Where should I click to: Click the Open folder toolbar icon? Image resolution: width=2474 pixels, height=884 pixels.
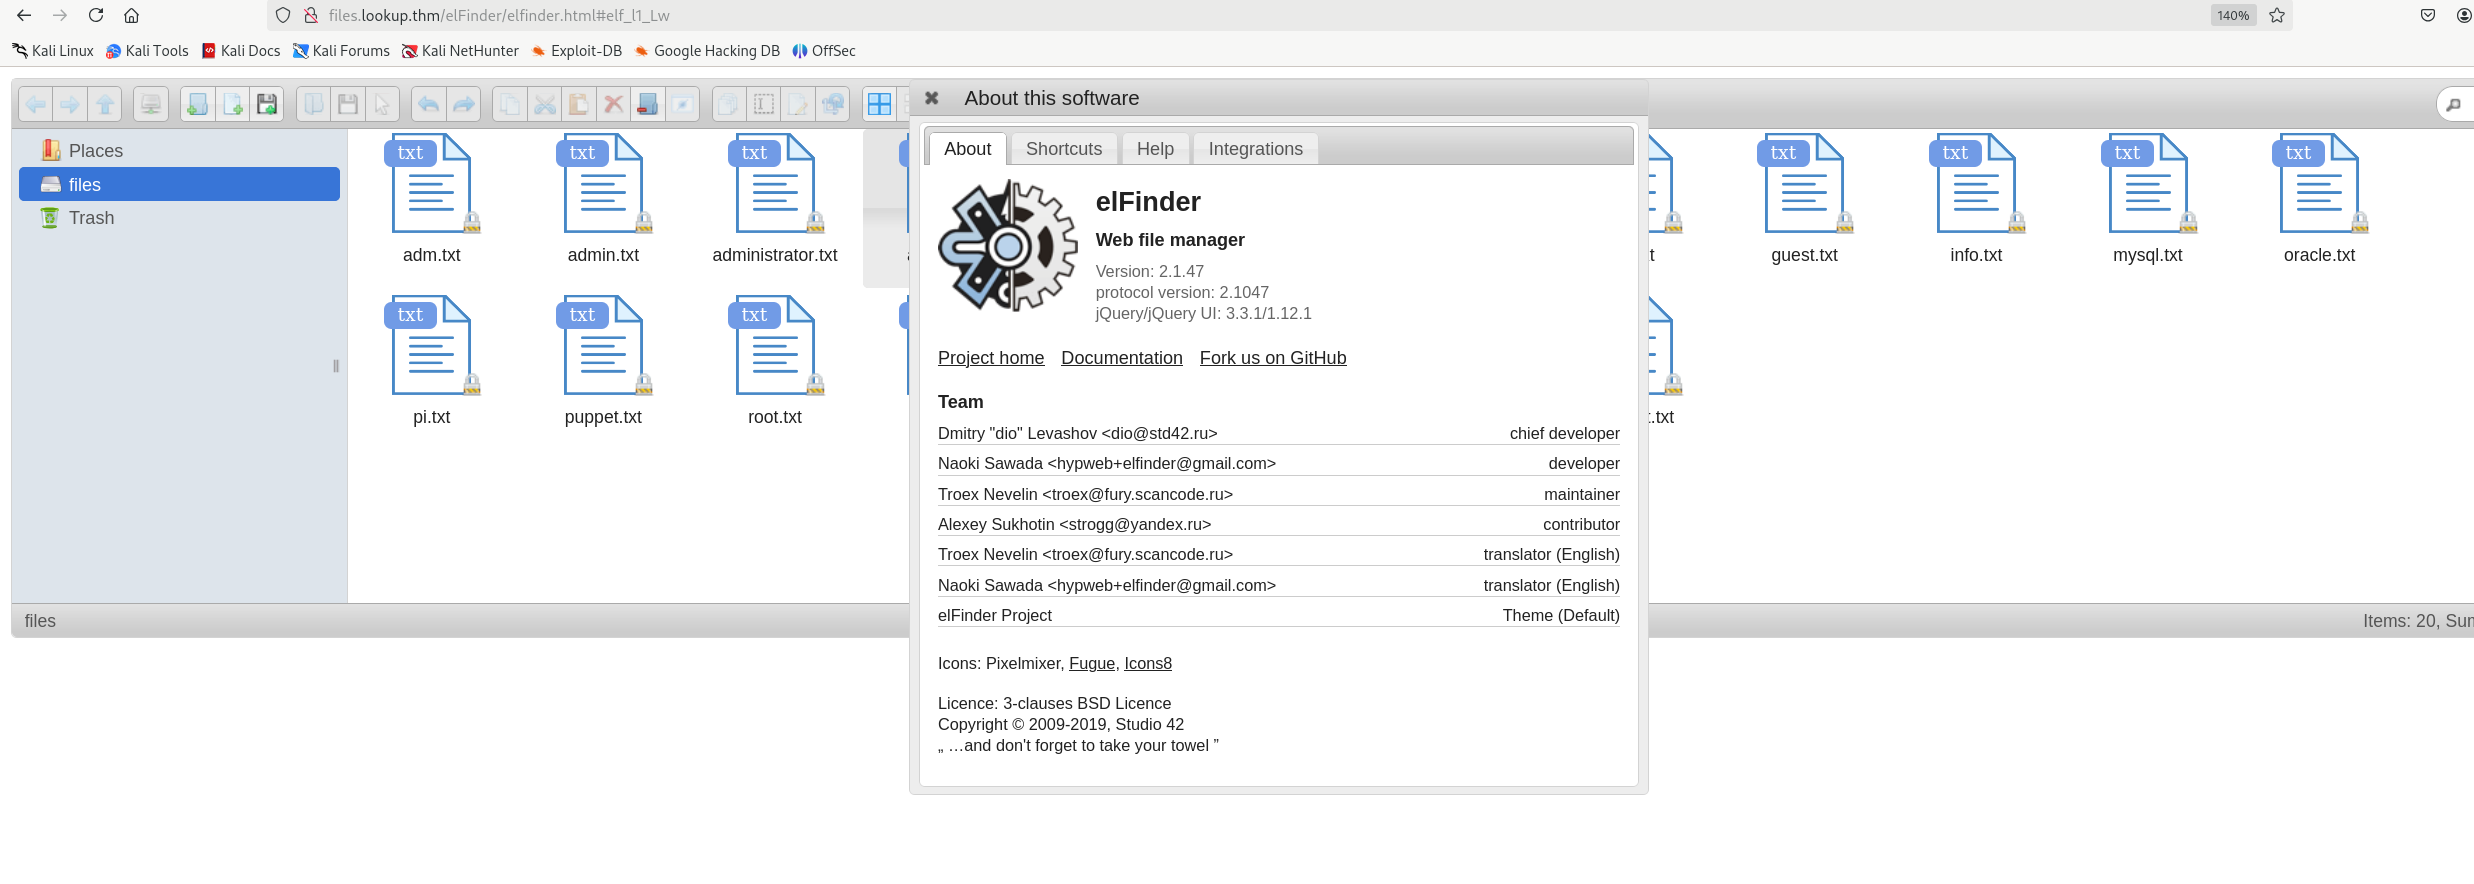[314, 104]
